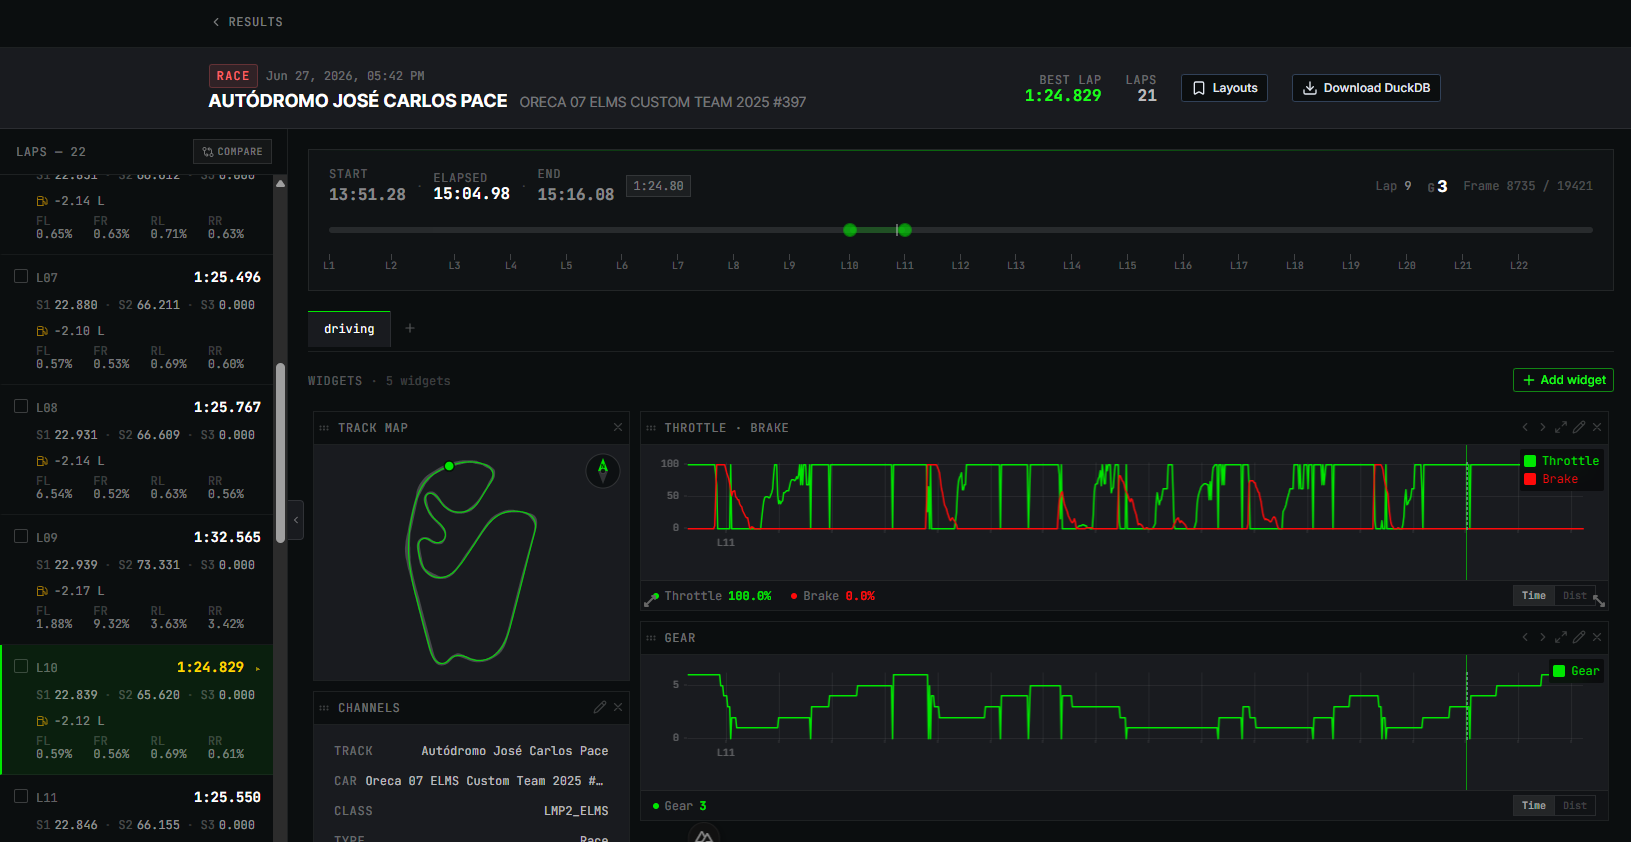Screen dimensions: 1631x842
Task: Click the sidebar scrollbar thumb
Action: (281, 452)
